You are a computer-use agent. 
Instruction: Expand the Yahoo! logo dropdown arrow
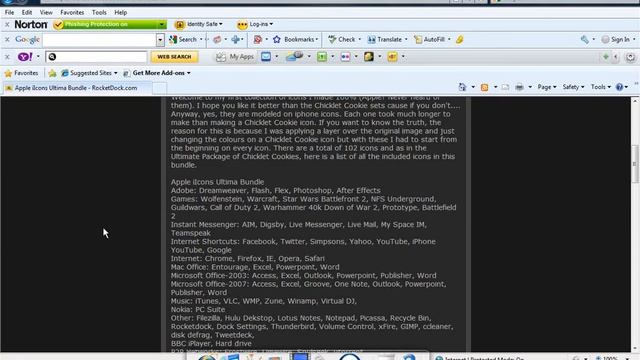[38, 57]
